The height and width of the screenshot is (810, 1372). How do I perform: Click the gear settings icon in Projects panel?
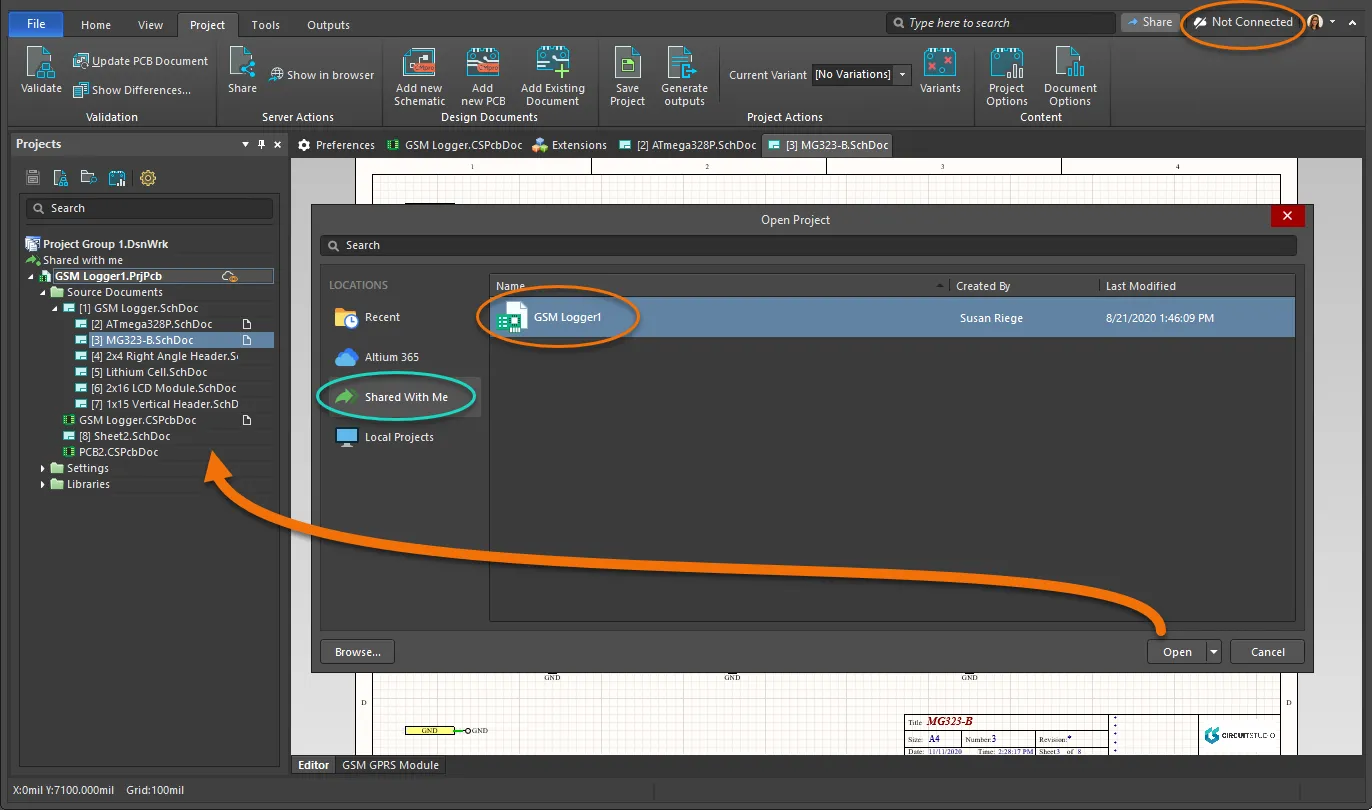148,178
